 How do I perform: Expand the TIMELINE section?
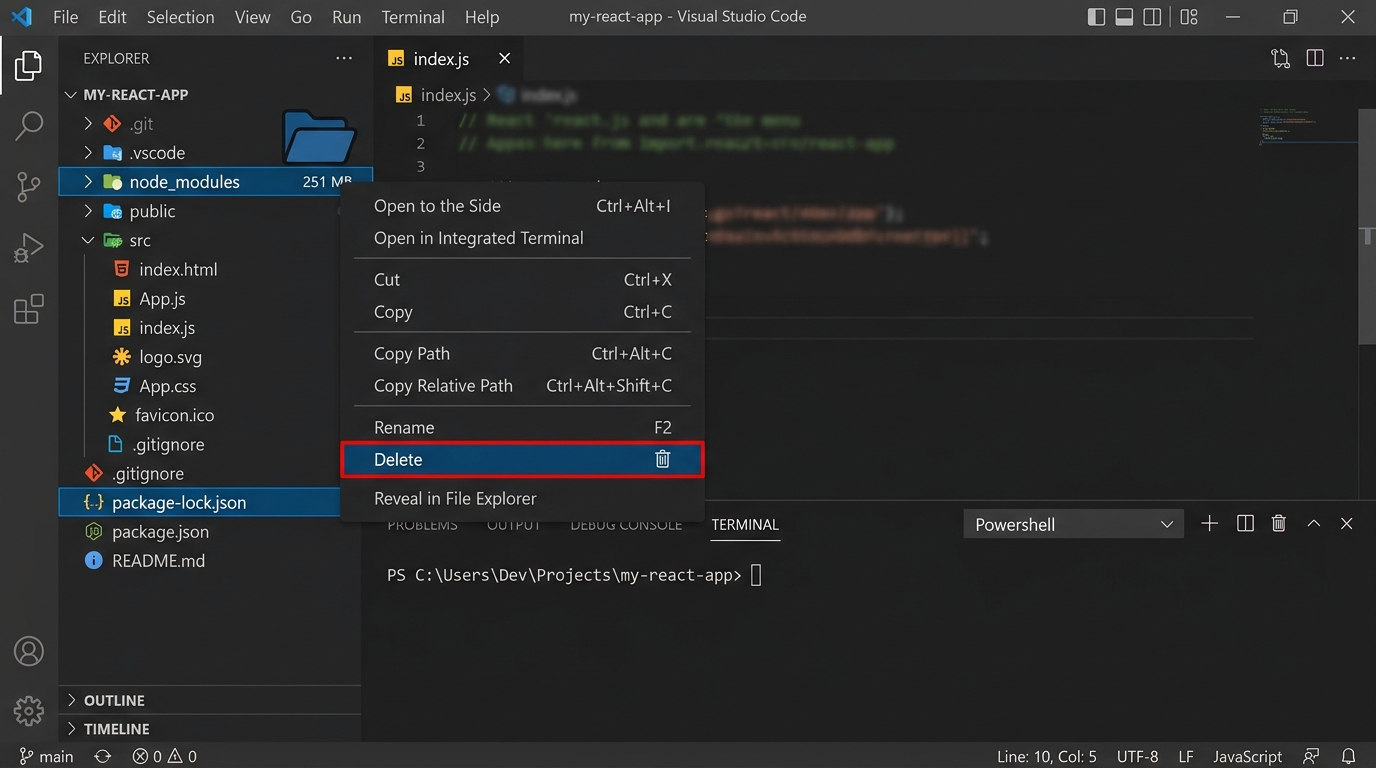(210, 729)
